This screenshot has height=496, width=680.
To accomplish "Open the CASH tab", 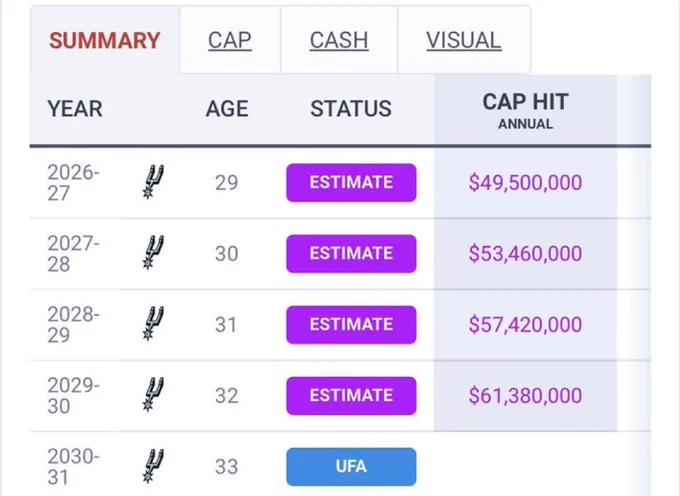I will (x=339, y=40).
